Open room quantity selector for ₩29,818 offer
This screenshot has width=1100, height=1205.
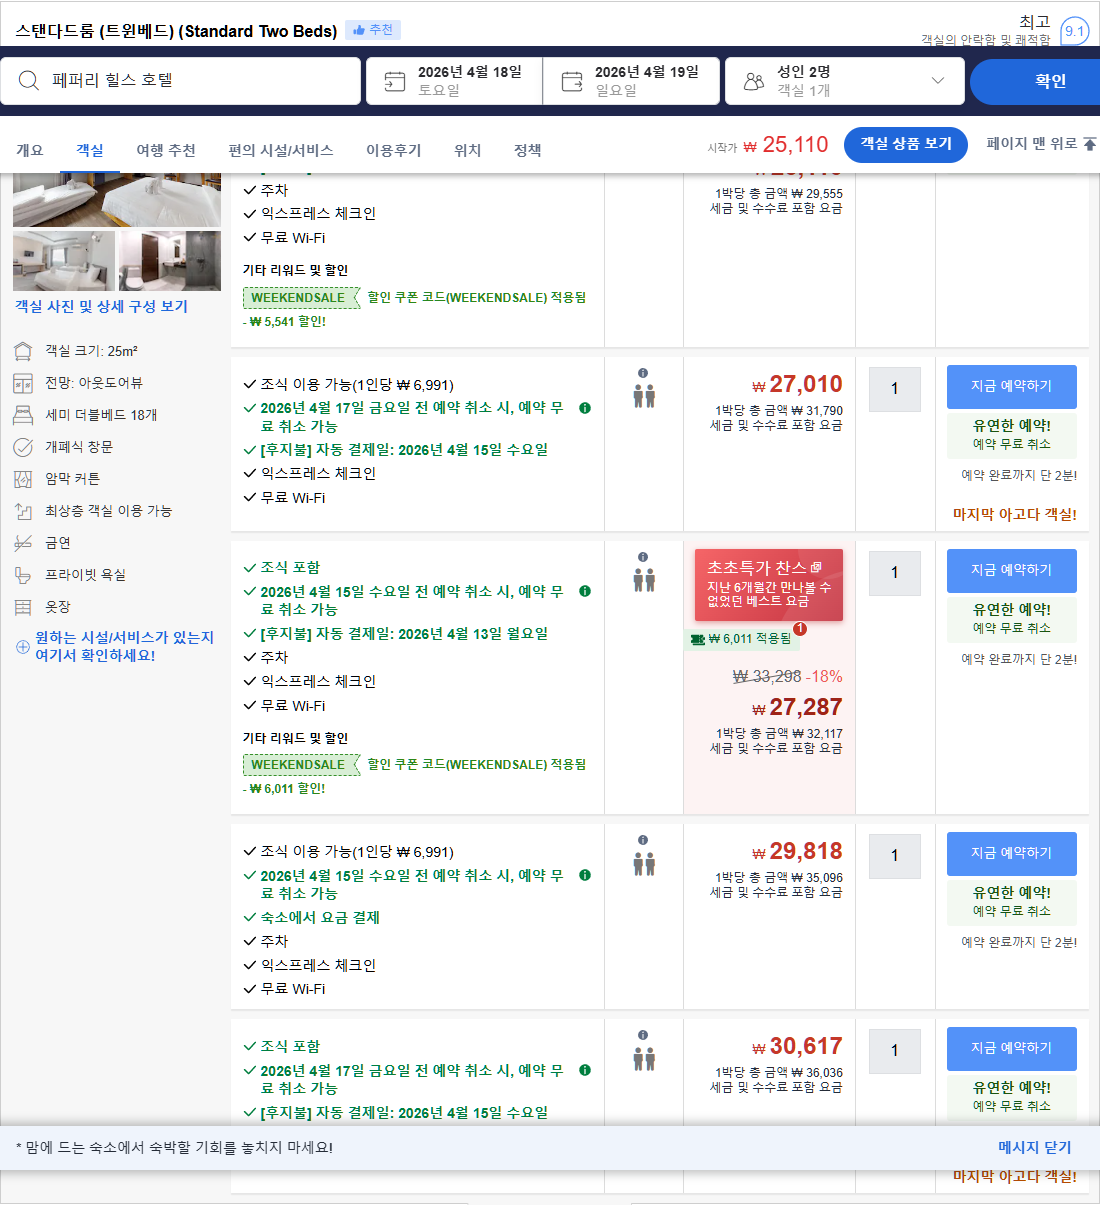click(x=895, y=856)
